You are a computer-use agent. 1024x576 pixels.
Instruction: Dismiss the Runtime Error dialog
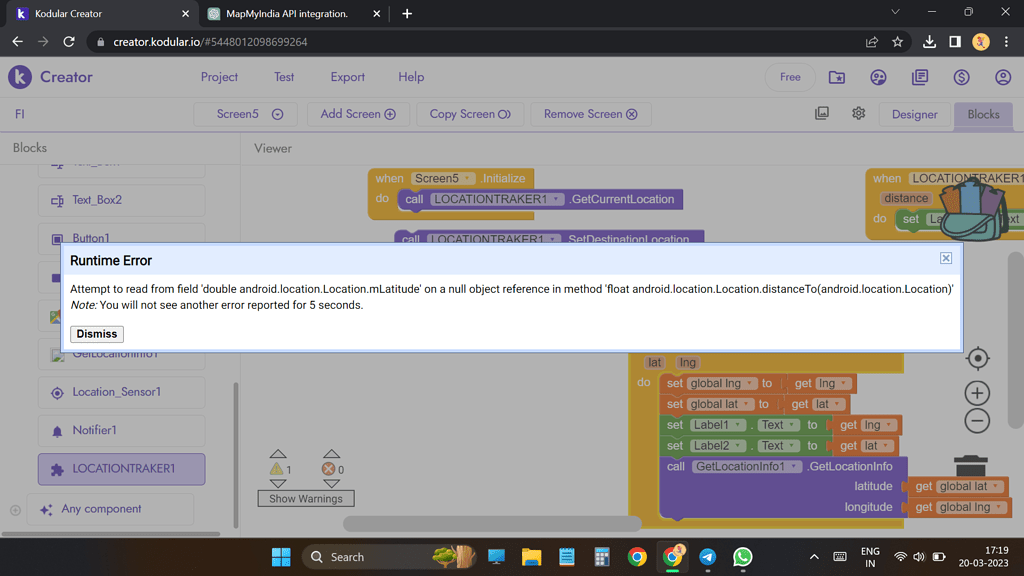[x=97, y=334]
